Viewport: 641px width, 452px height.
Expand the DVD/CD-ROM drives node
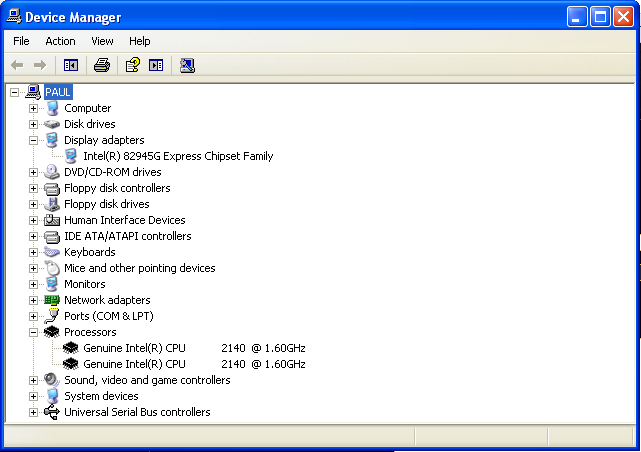tap(34, 172)
